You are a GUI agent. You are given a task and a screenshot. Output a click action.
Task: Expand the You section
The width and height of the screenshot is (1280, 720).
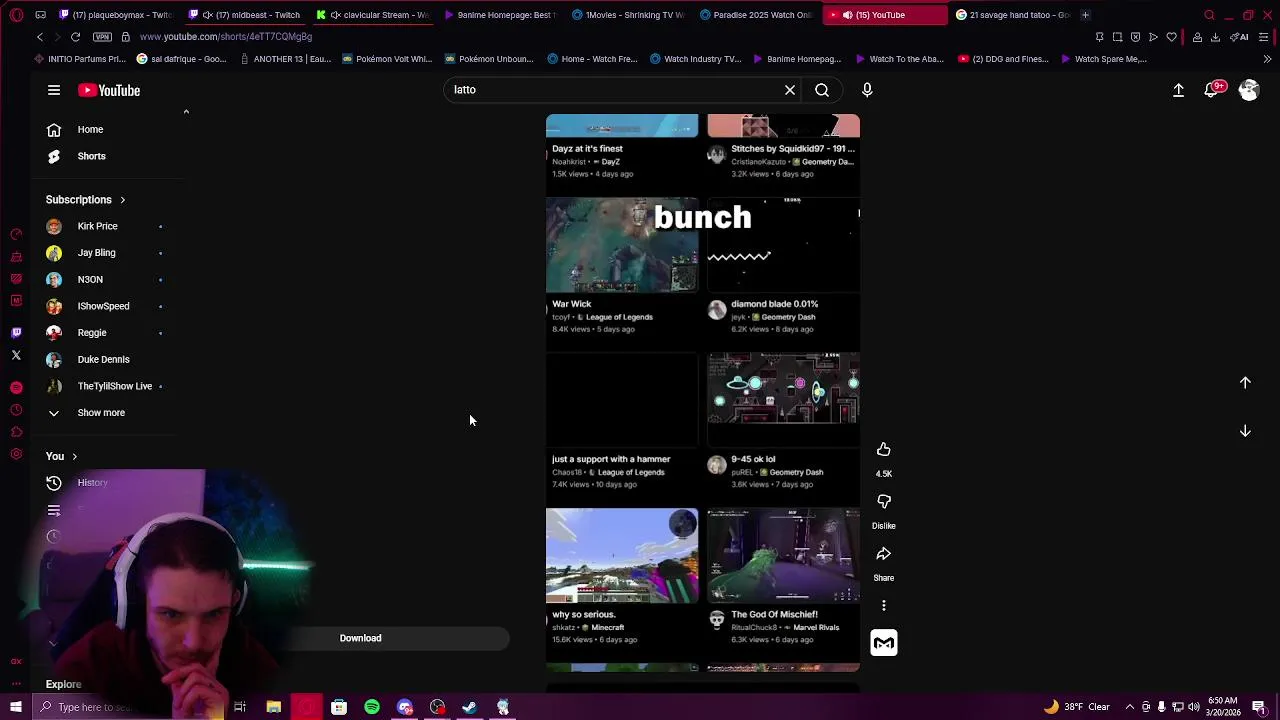61,456
